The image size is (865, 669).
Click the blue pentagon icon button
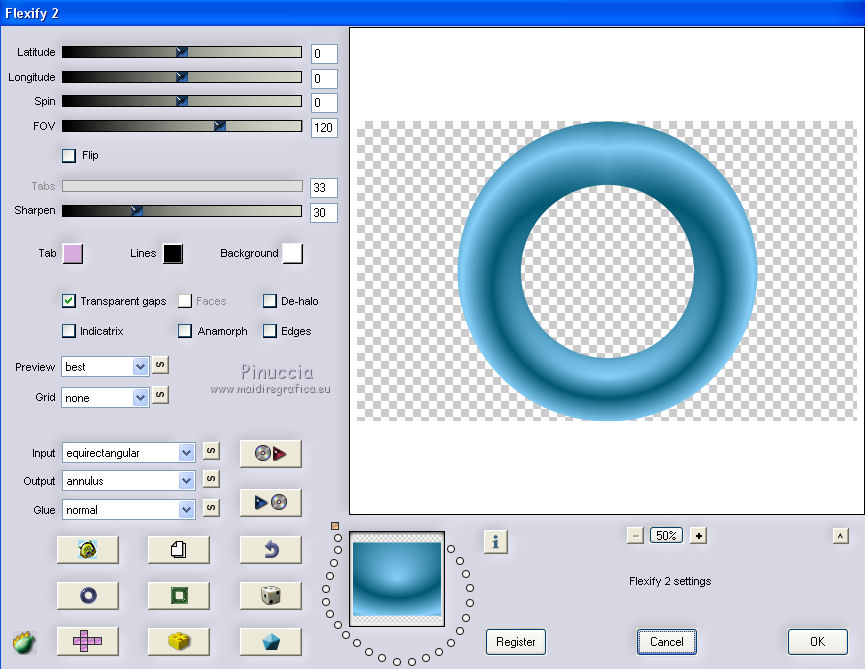(270, 641)
